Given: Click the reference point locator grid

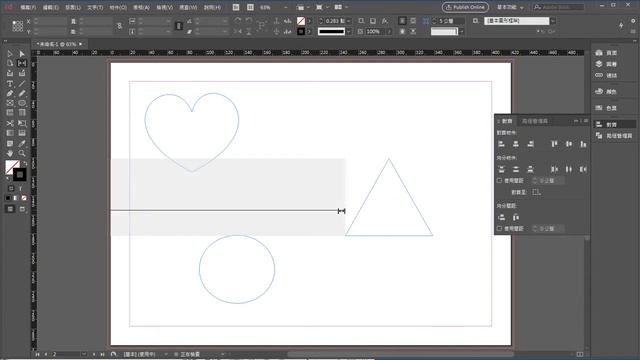Looking at the screenshot, I should coord(18,26).
